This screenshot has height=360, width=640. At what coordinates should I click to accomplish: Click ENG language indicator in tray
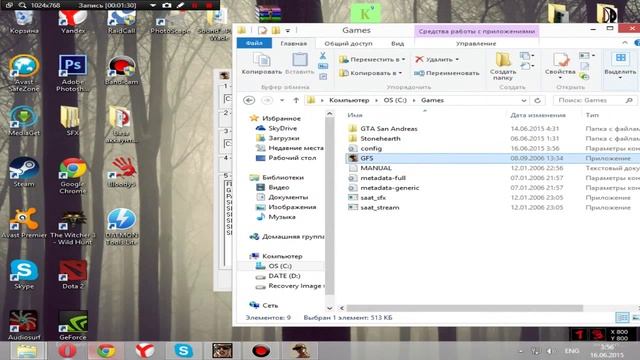pos(571,351)
